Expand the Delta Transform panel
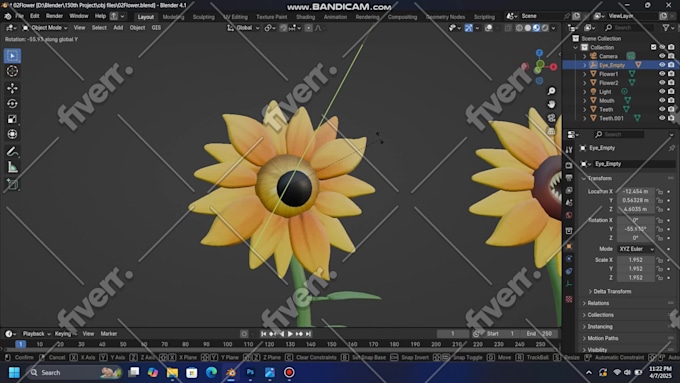 [x=612, y=291]
